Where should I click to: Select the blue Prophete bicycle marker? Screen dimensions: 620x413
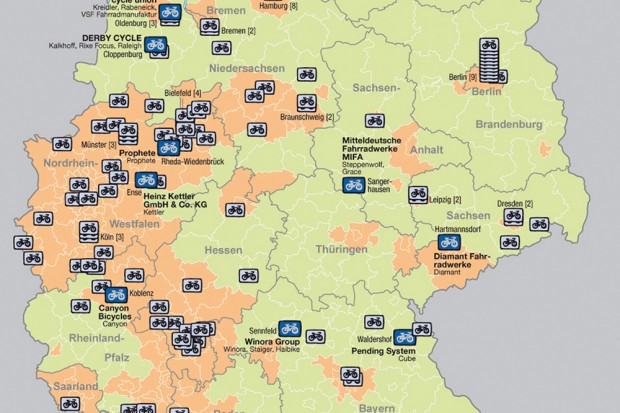tap(167, 148)
